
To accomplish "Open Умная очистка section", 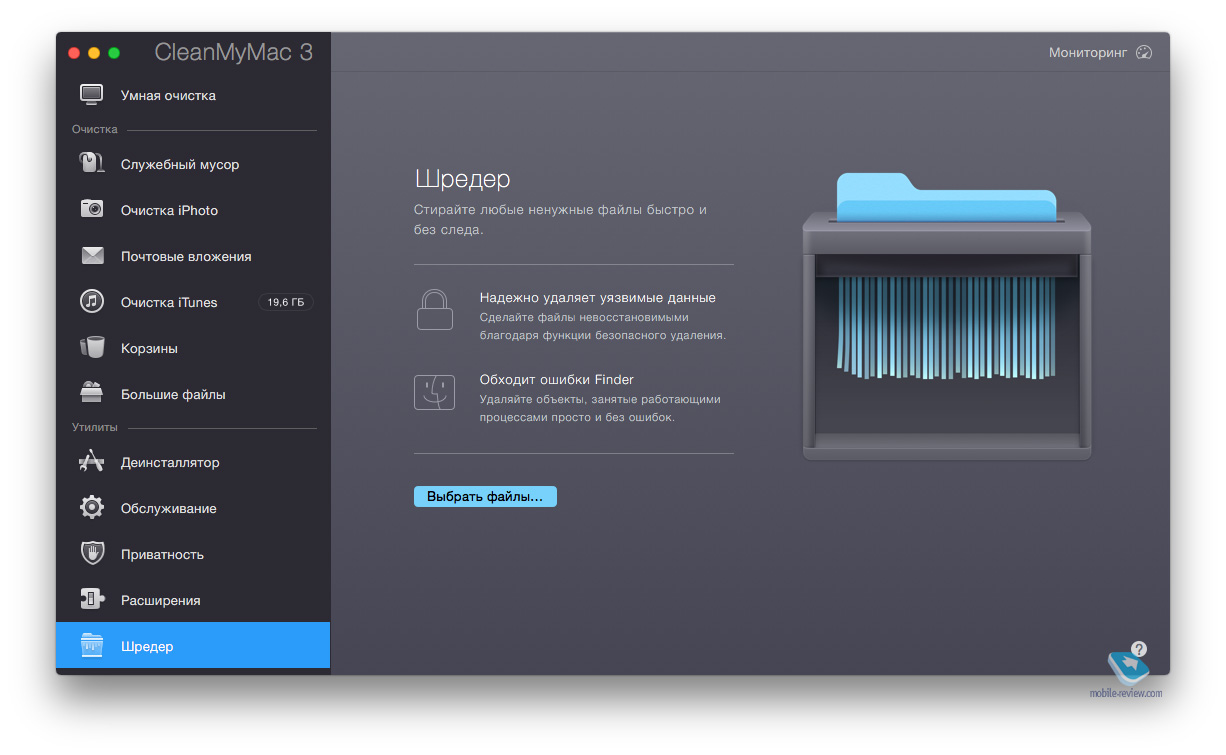I will [x=193, y=95].
